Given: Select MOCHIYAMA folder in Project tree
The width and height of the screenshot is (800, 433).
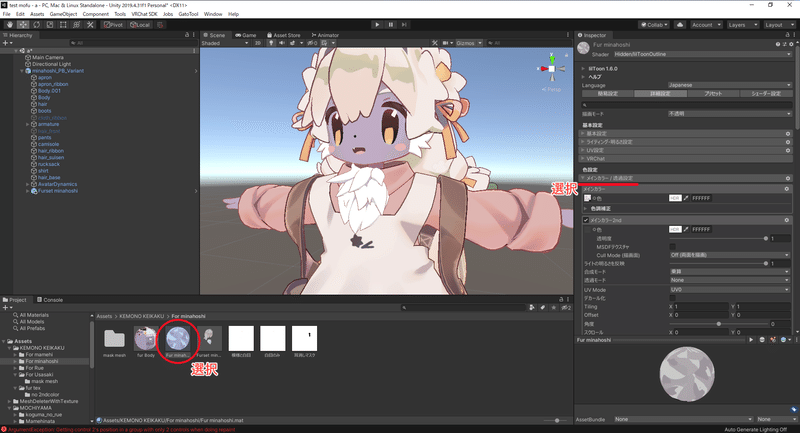Looking at the screenshot, I should tap(35, 408).
